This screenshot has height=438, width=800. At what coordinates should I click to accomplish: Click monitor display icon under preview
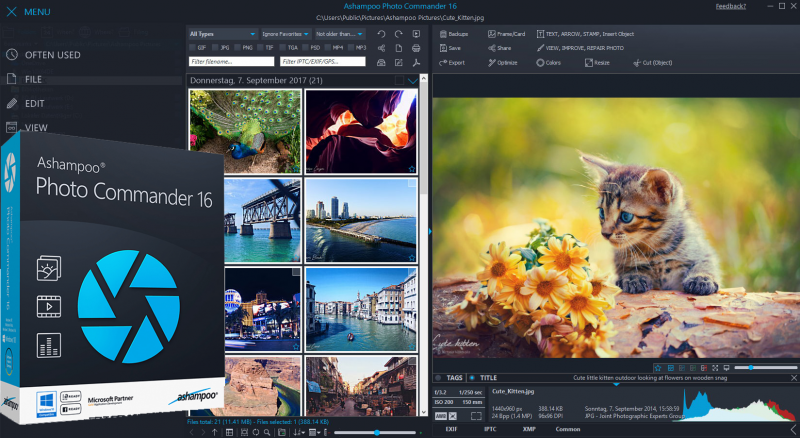tap(727, 368)
